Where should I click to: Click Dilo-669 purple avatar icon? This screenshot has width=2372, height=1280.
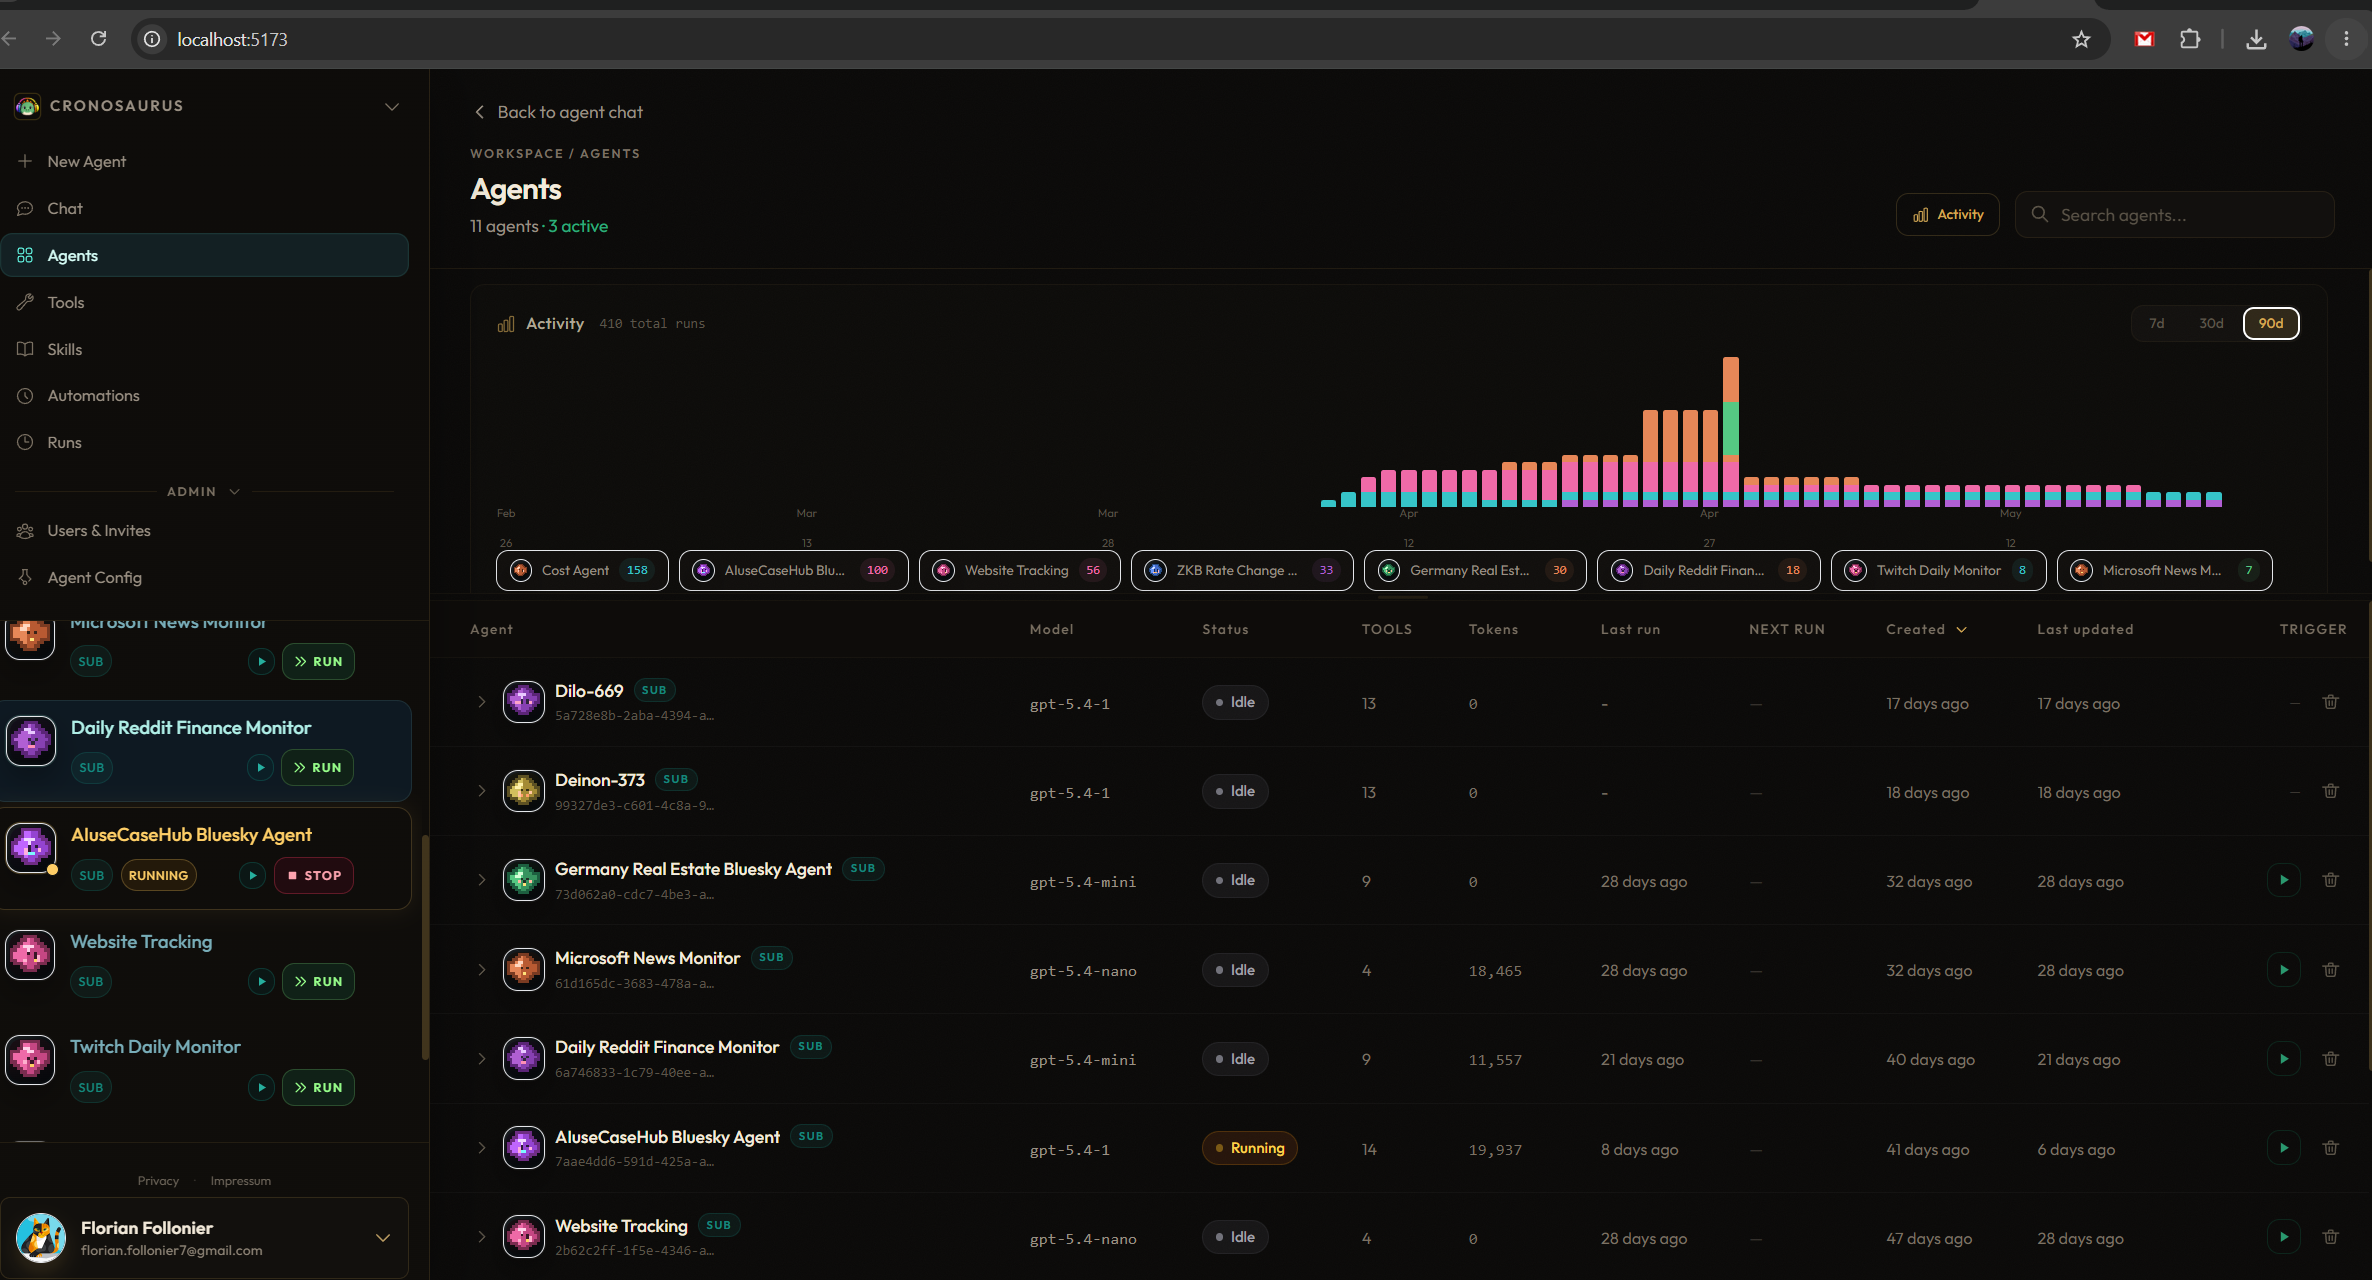523,702
